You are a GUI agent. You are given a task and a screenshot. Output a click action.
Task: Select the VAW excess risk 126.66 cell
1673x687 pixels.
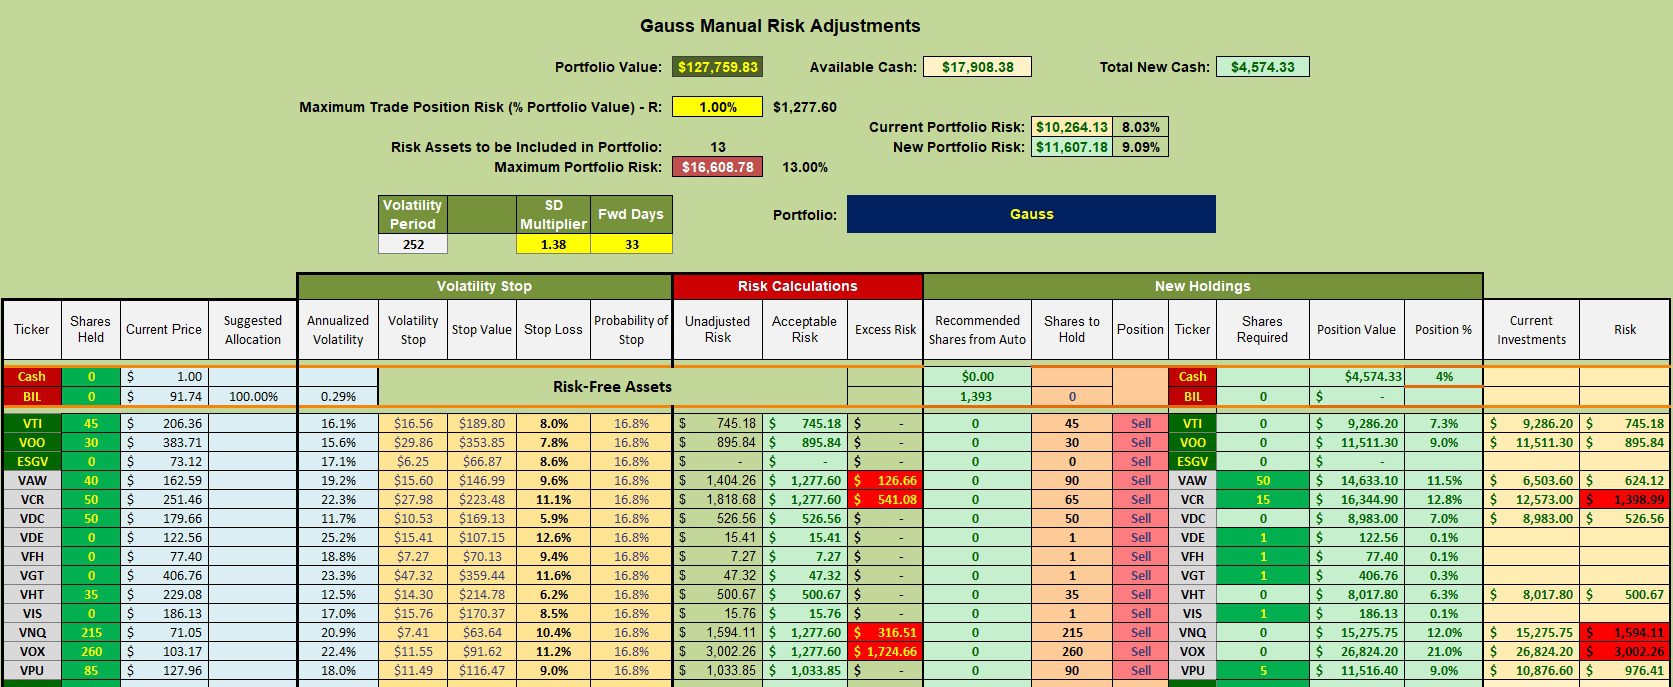tap(884, 481)
